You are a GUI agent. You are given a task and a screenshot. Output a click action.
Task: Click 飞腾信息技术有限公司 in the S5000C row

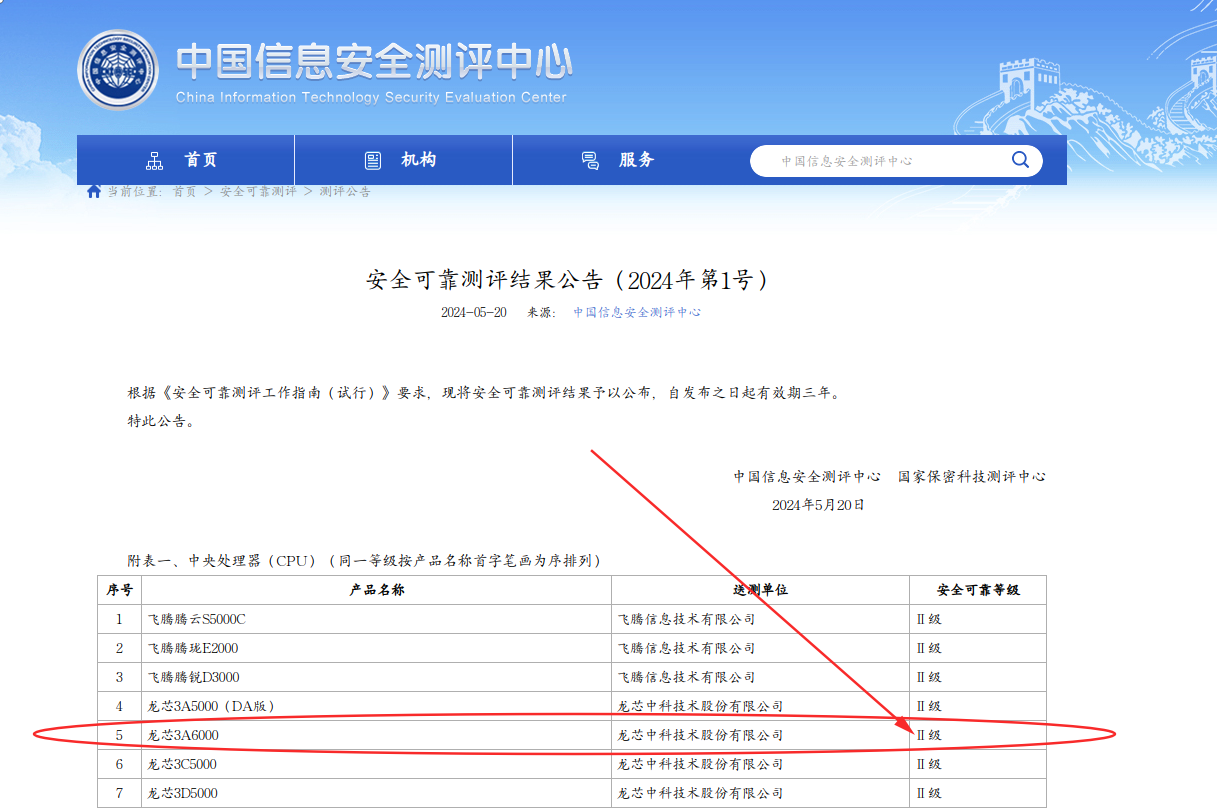click(x=687, y=619)
